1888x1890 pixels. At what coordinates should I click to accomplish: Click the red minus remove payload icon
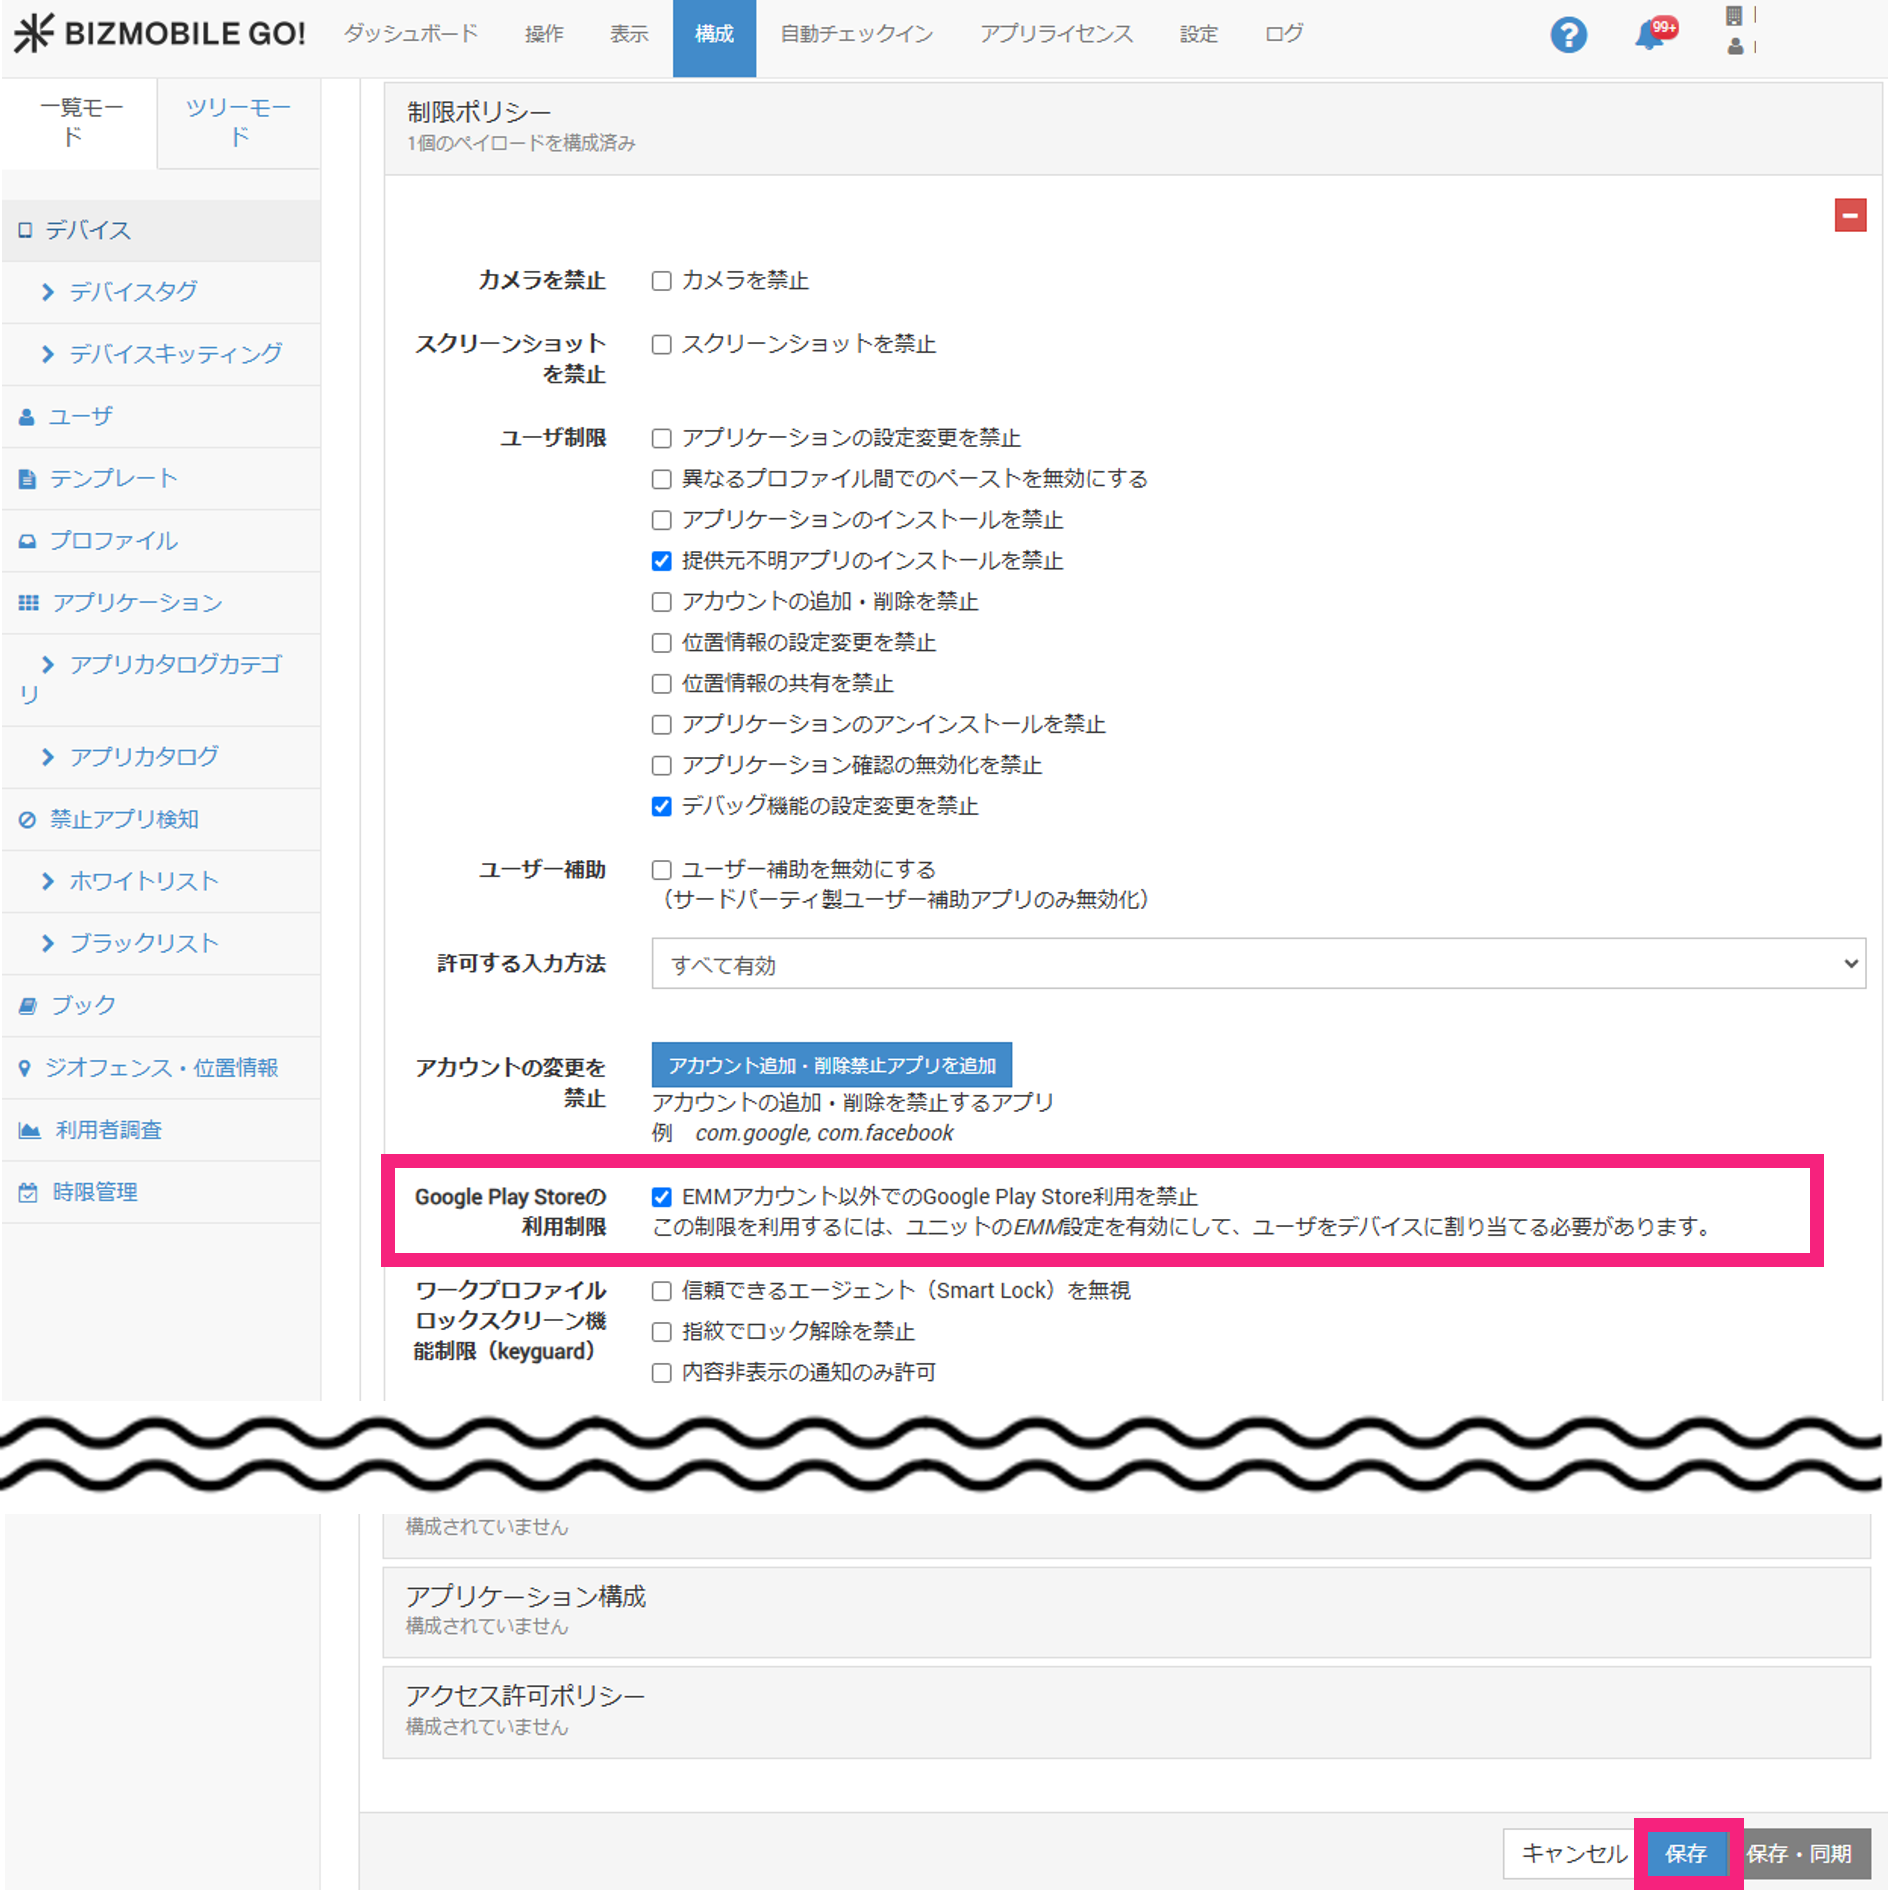1849,215
